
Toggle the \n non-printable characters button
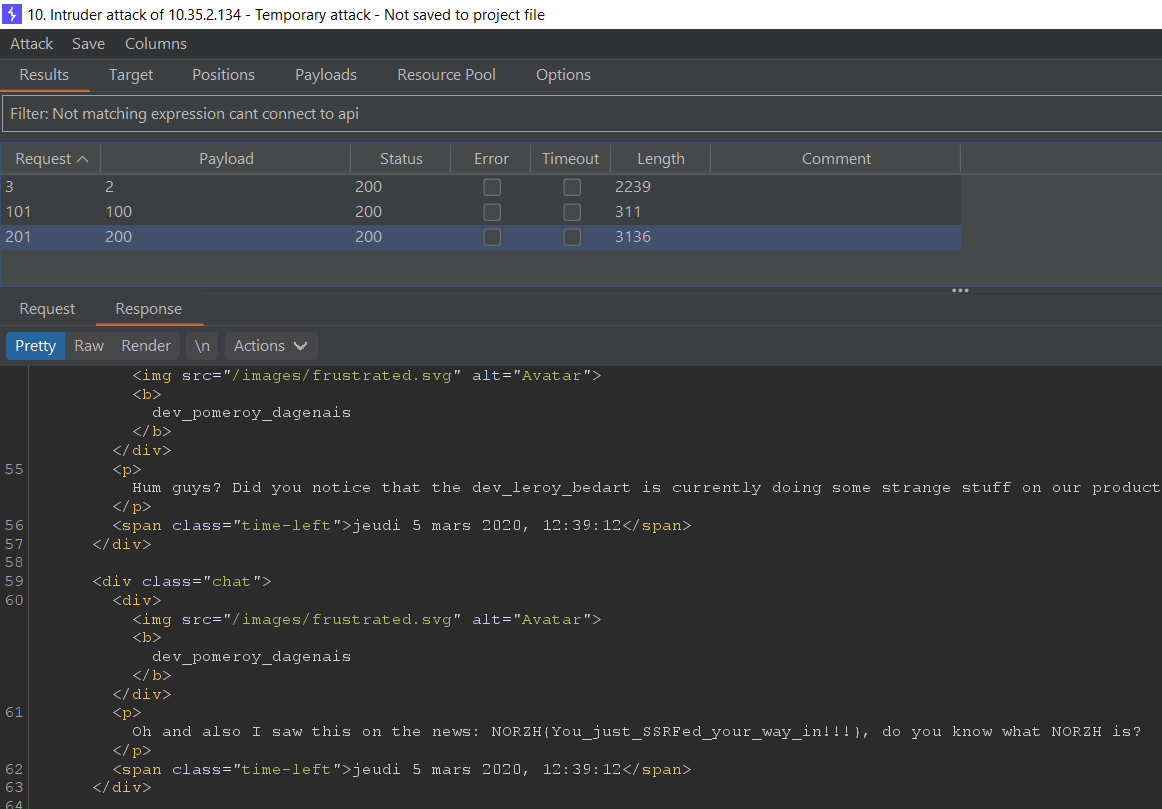202,346
